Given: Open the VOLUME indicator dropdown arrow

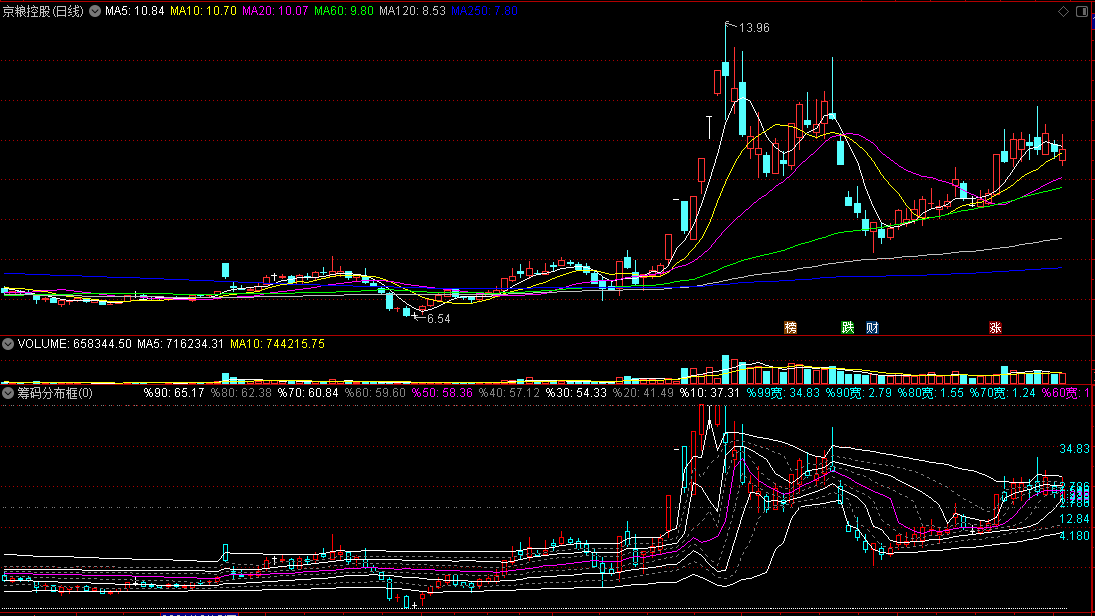Looking at the screenshot, I should pos(8,344).
